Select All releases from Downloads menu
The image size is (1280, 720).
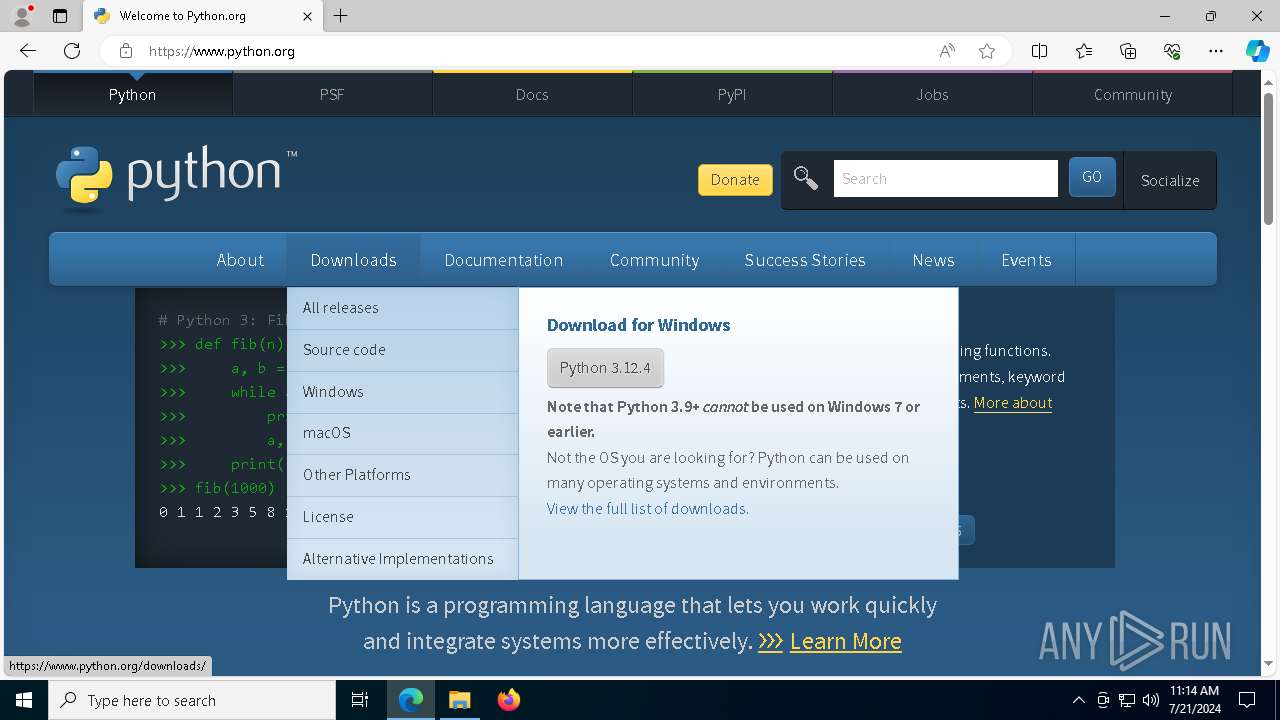[x=402, y=308]
